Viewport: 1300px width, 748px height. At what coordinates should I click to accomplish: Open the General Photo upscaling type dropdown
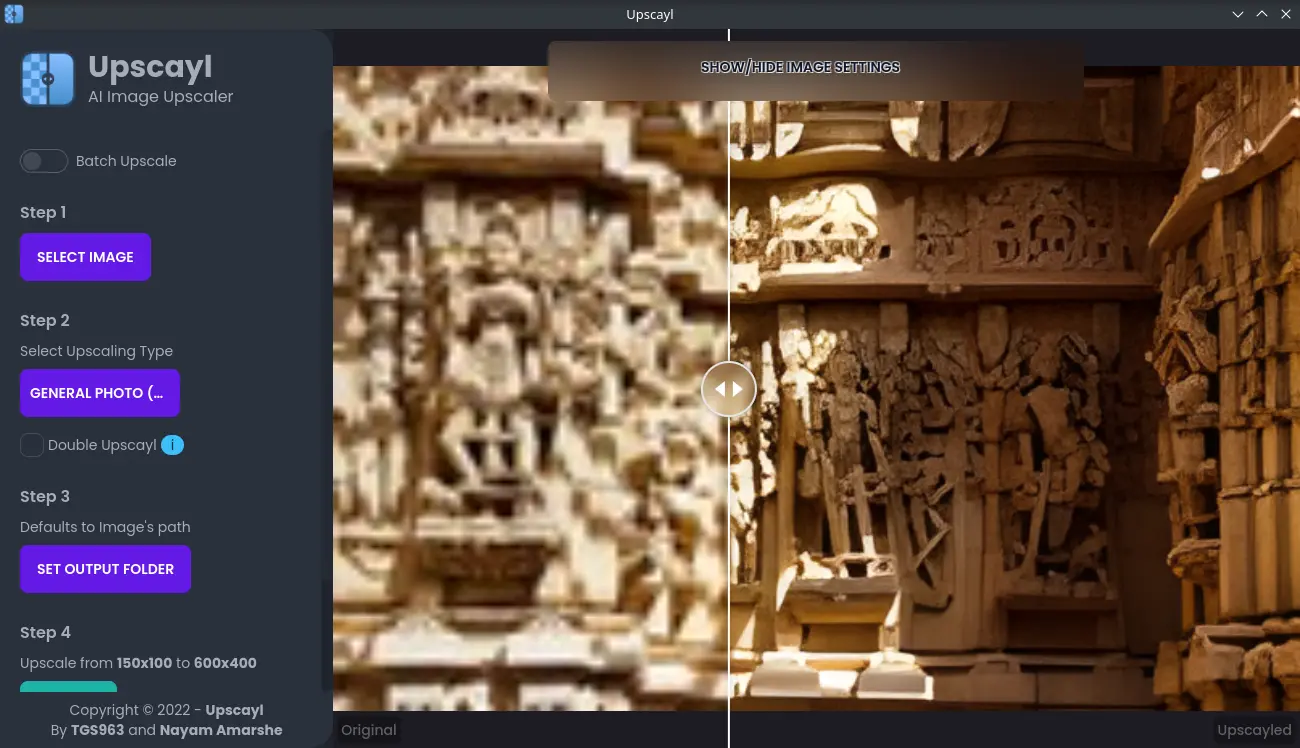[x=99, y=393]
